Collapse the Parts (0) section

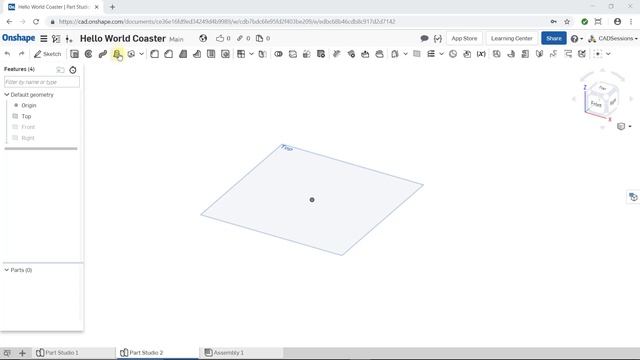[7, 270]
